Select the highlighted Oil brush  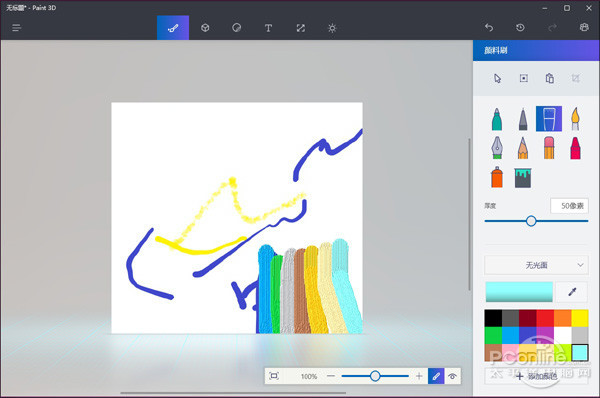tap(549, 119)
